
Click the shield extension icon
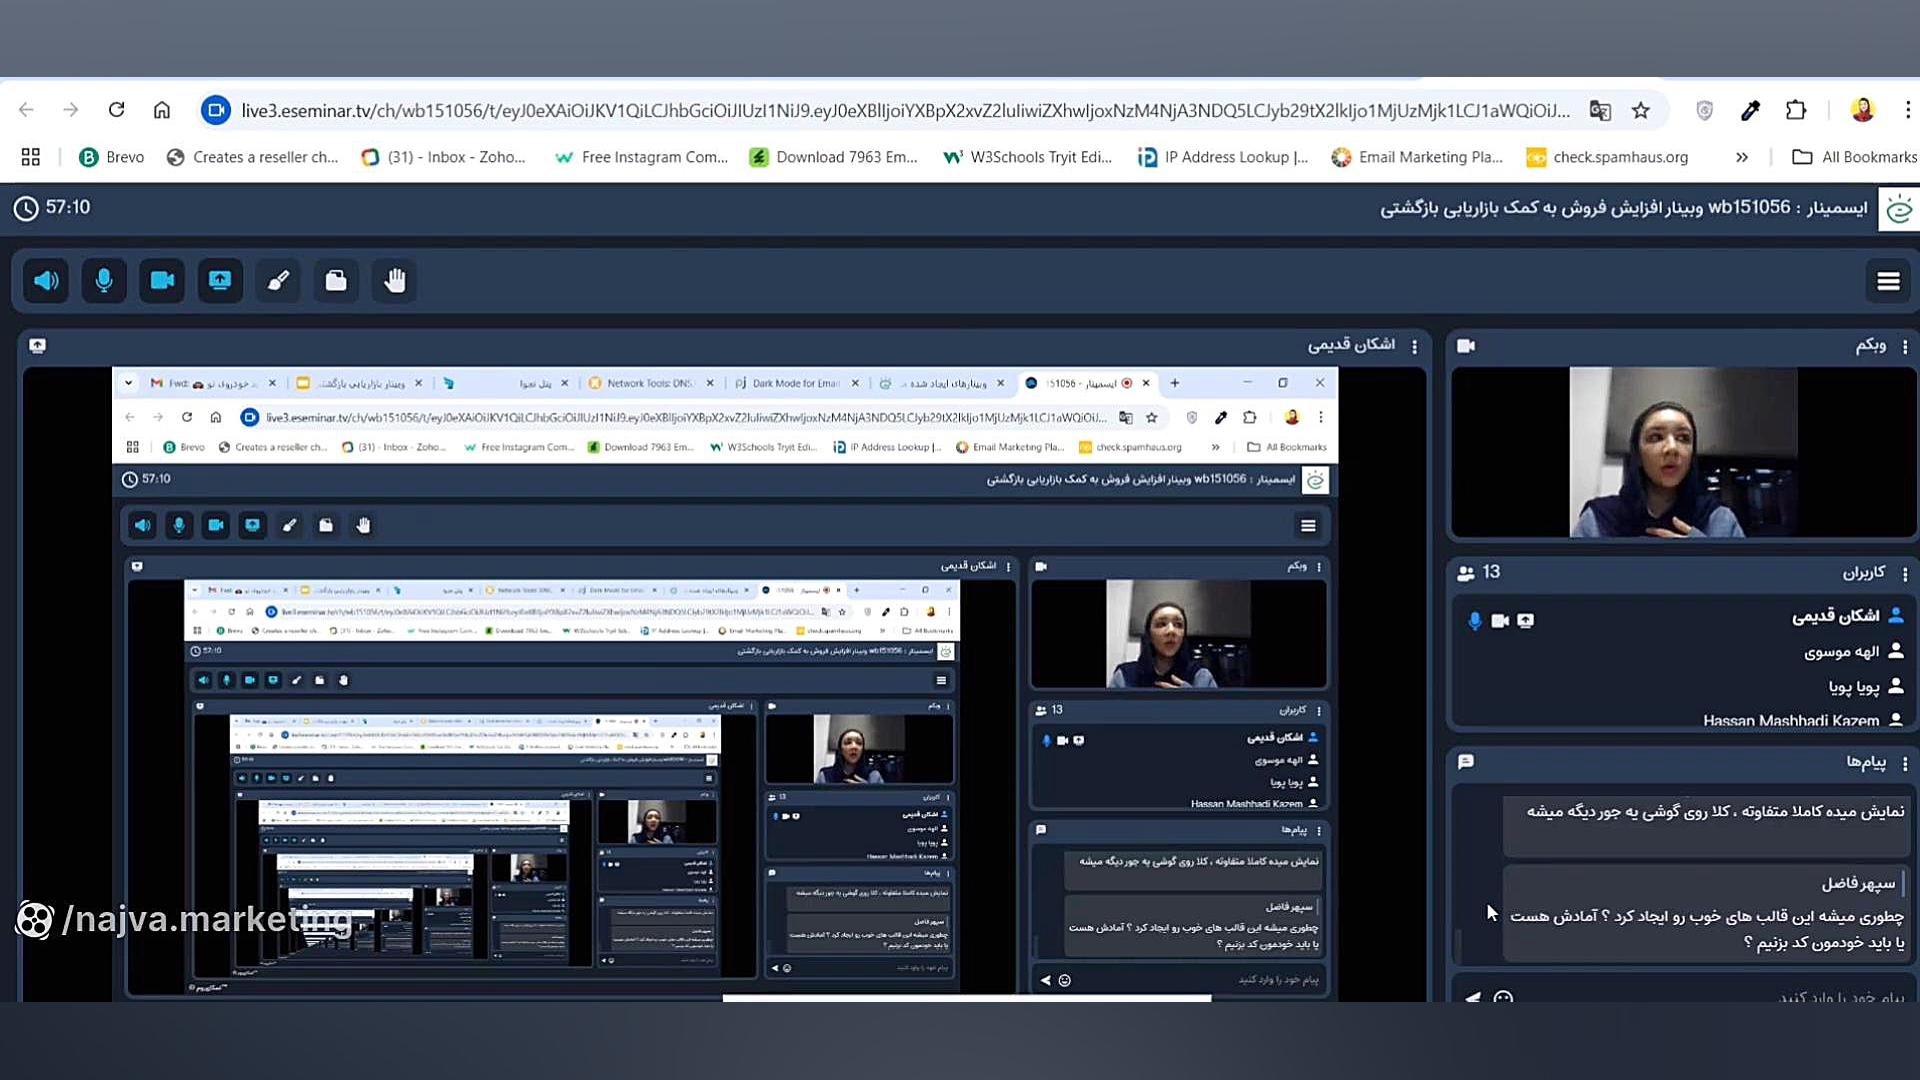(x=1705, y=110)
